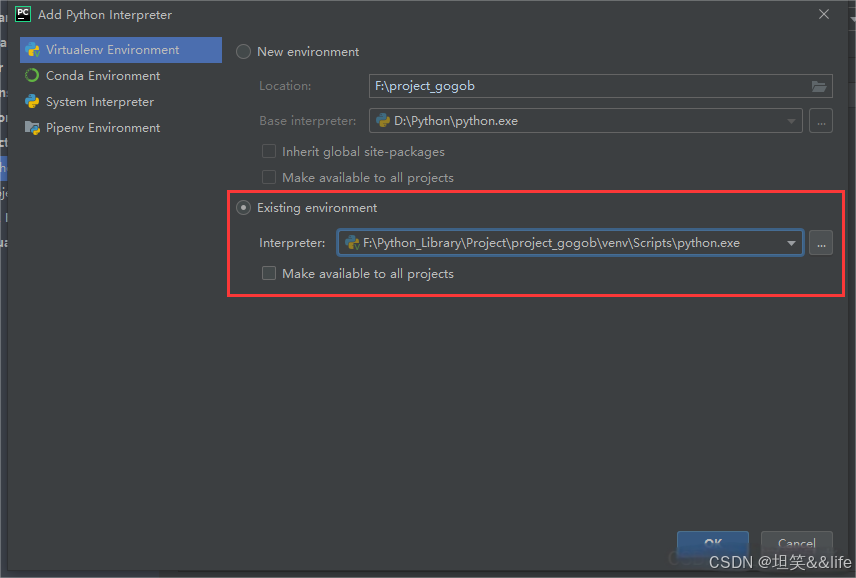
Task: Click the Cancel button
Action: 796,543
